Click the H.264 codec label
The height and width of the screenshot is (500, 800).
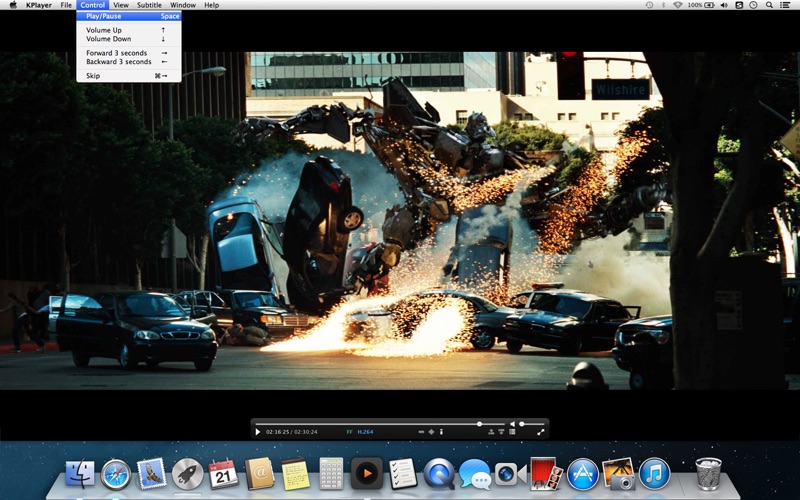pos(365,432)
